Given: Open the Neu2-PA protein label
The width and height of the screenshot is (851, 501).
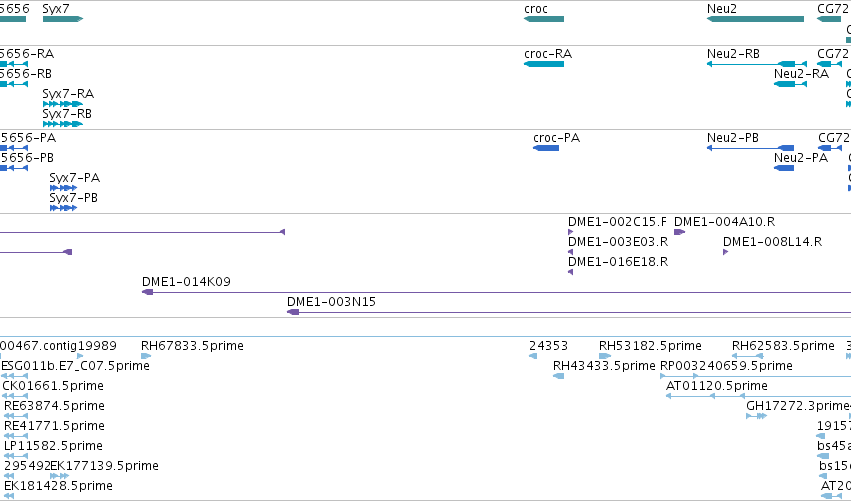Looking at the screenshot, I should 801,158.
